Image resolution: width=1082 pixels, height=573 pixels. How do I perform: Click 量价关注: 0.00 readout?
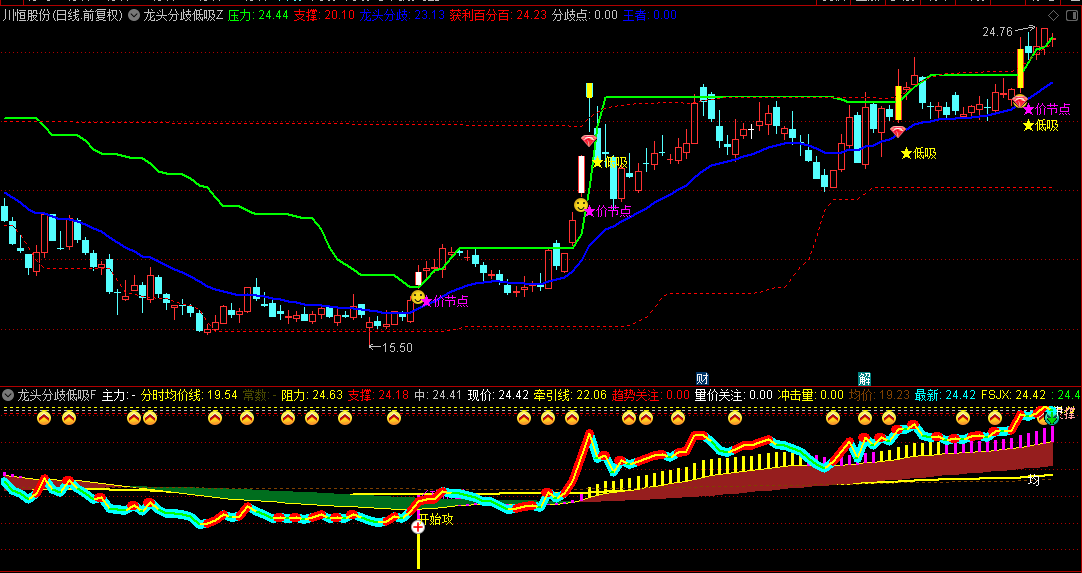tap(734, 396)
